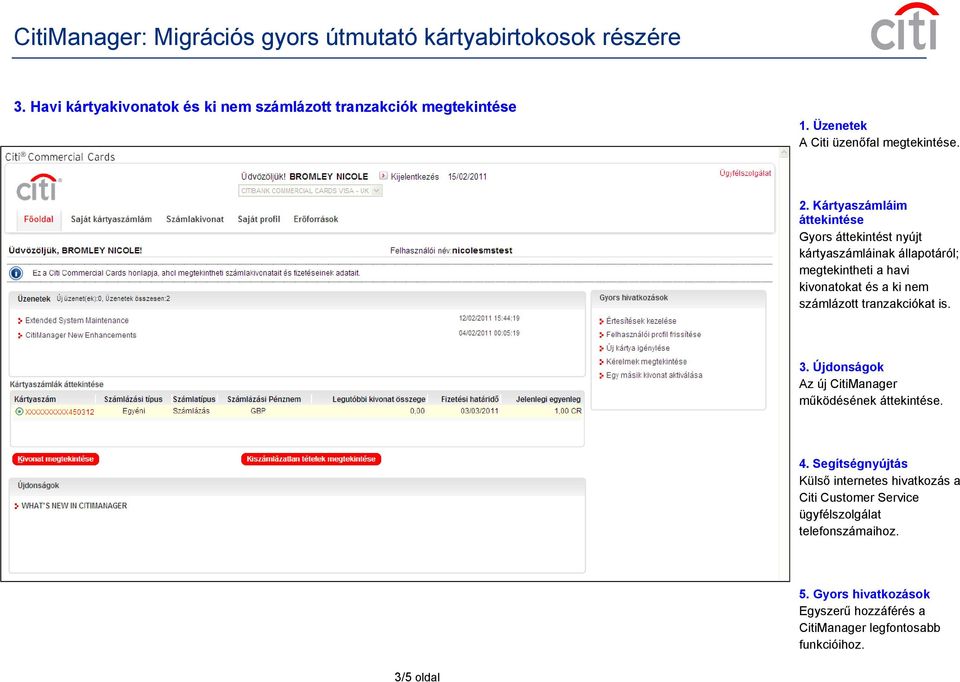Open the Számlakivonat tab
Screen dimensions: 960x682
coord(195,219)
